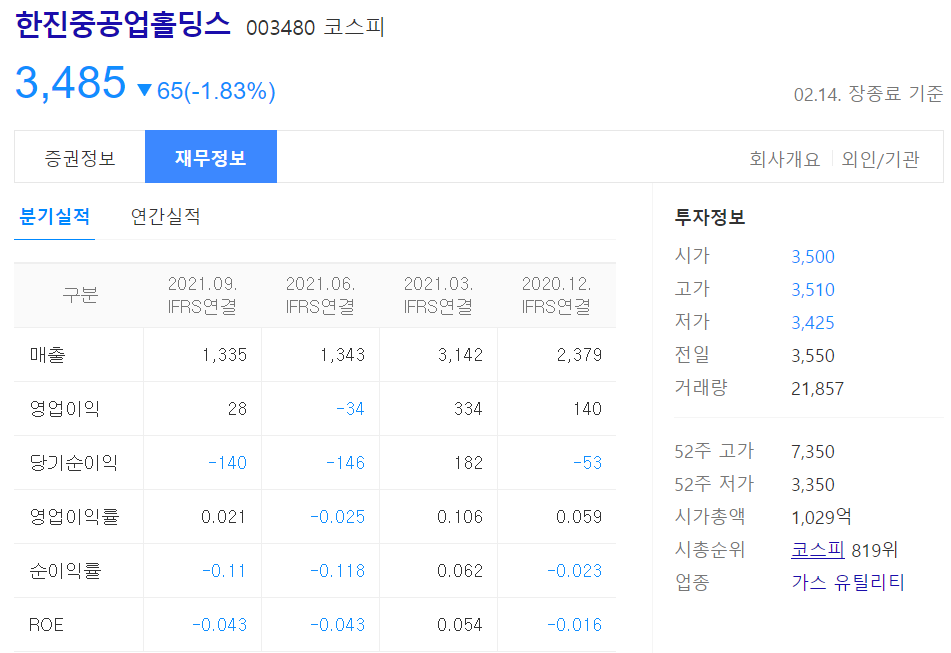The height and width of the screenshot is (653, 951).
Task: Click the 2021.06. IFRS연결 column header
Action: coord(320,295)
